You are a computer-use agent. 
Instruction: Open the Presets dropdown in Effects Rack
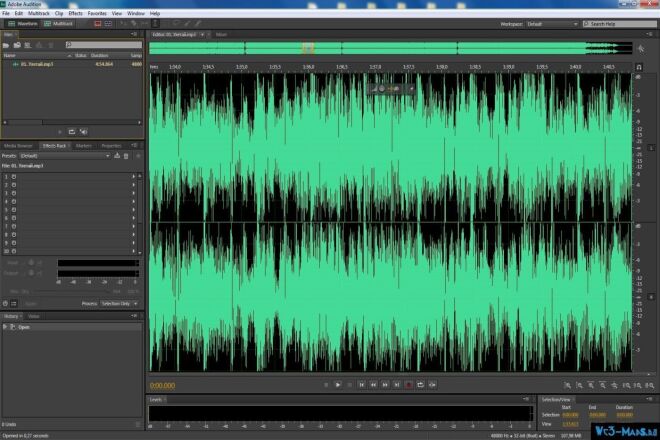(x=65, y=156)
